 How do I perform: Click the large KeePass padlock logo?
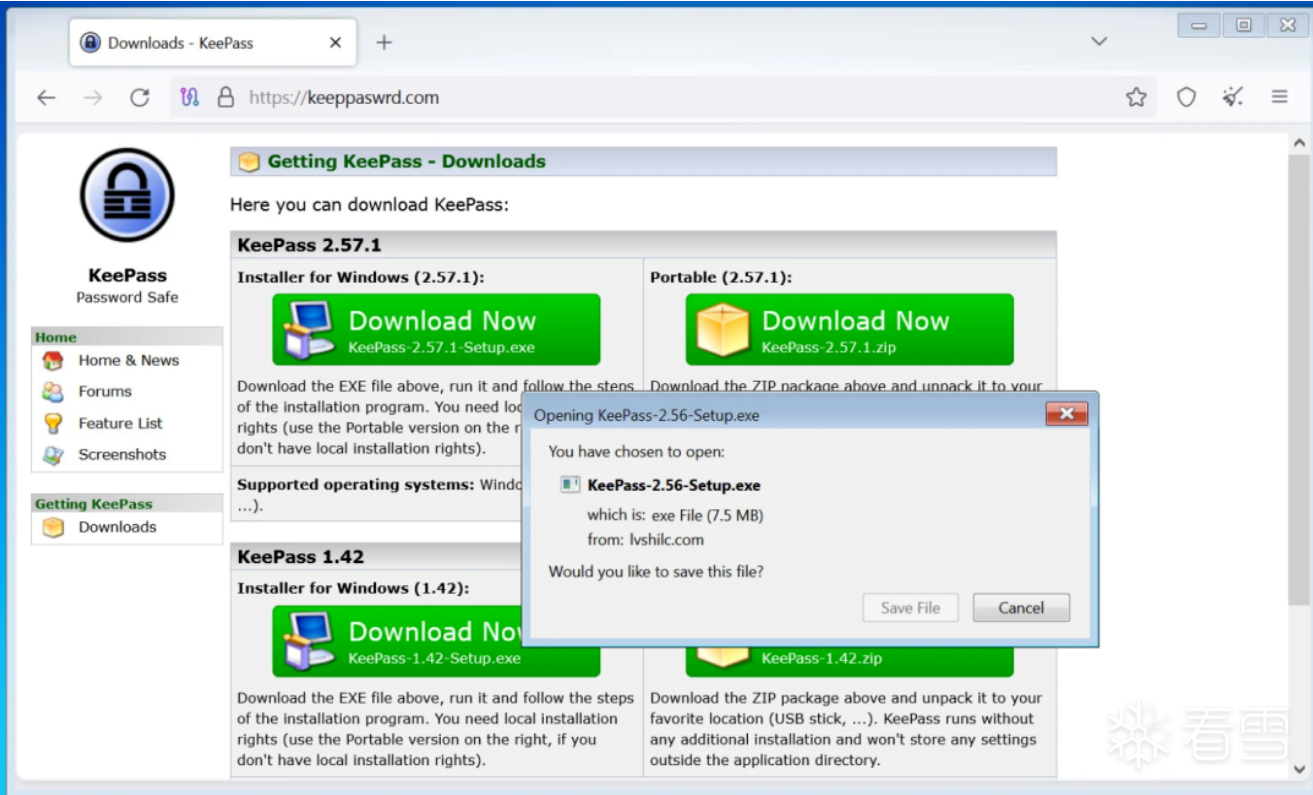pyautogui.click(x=127, y=195)
